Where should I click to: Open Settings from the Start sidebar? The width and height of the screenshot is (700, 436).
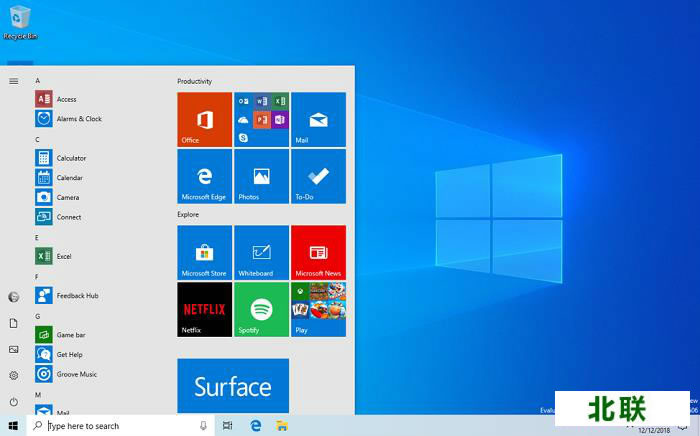[x=13, y=375]
